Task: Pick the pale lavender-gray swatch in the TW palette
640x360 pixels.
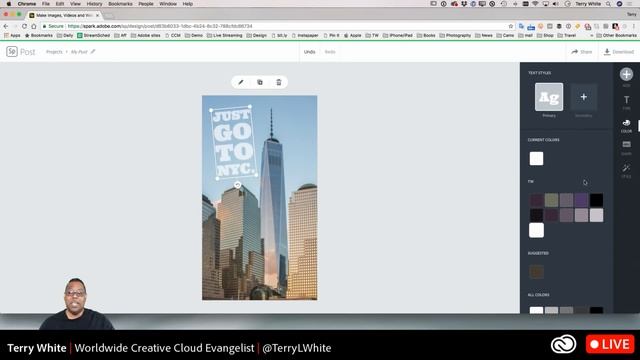Action: (596, 215)
